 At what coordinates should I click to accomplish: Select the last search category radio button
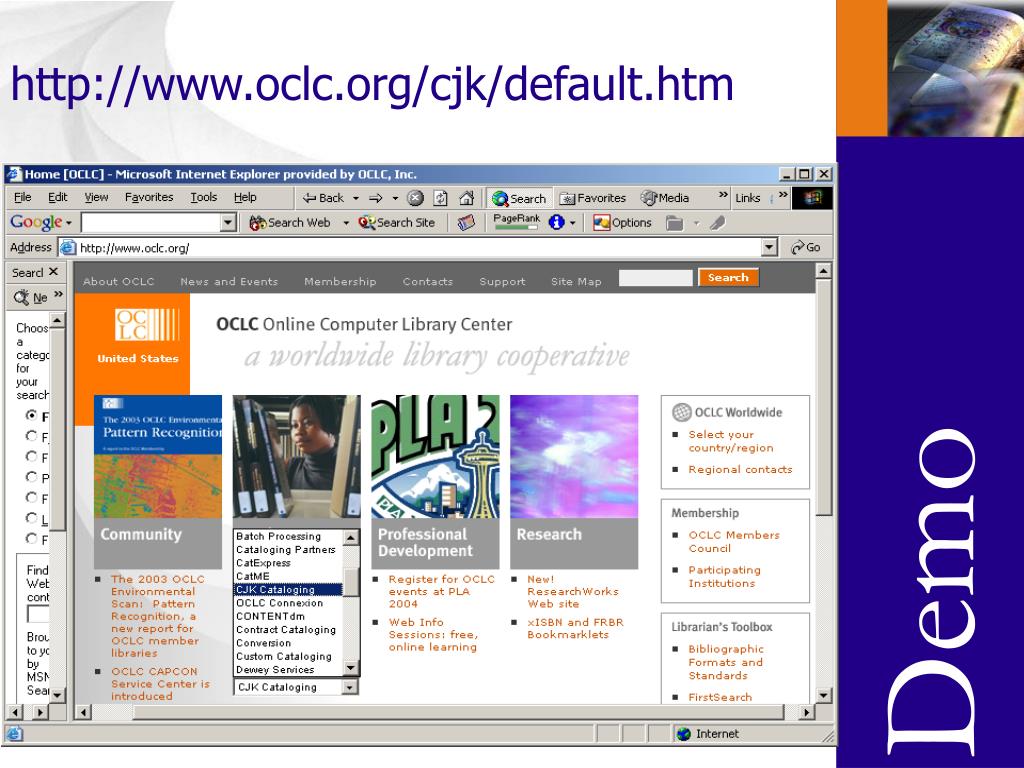(x=31, y=539)
